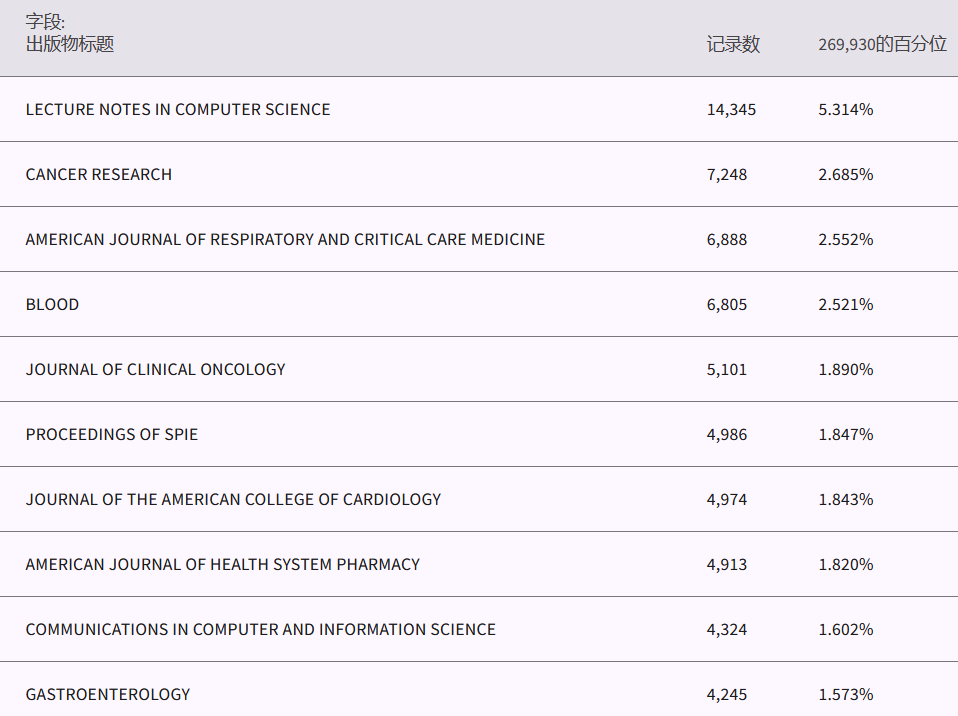Click the 269,930的百分位 column header

[882, 45]
